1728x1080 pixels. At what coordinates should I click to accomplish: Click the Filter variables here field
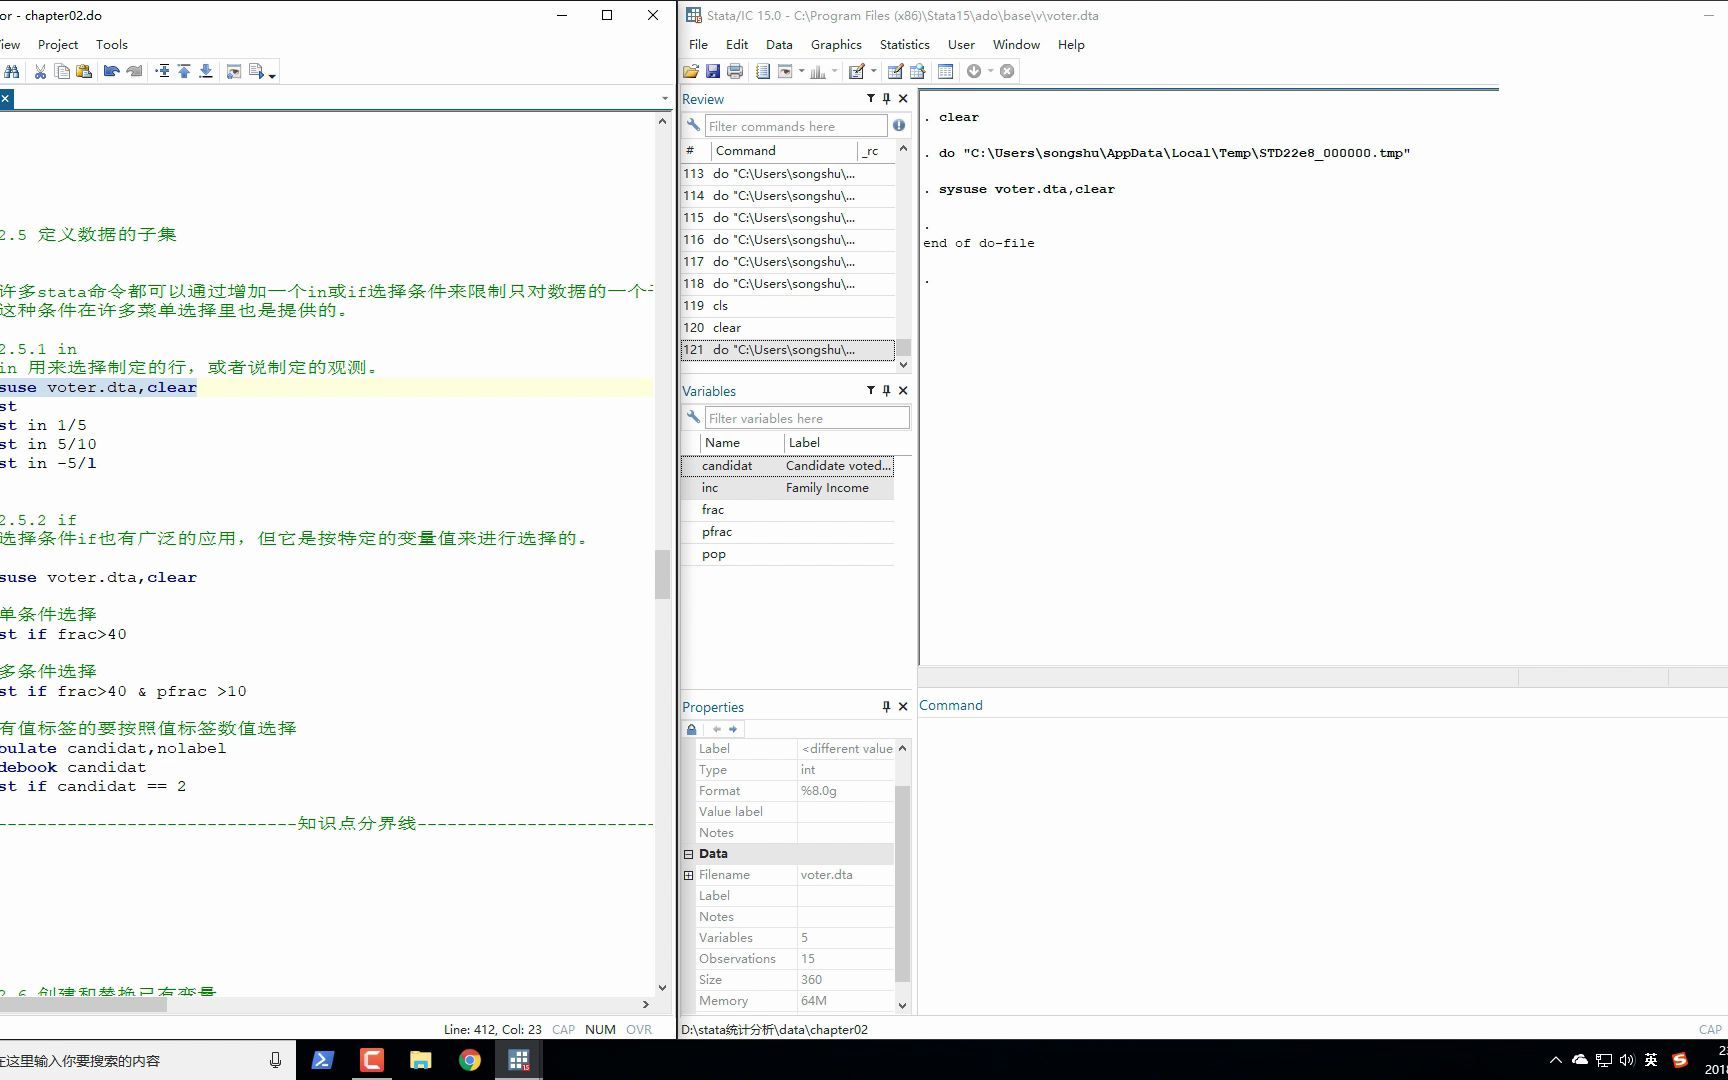tap(807, 418)
